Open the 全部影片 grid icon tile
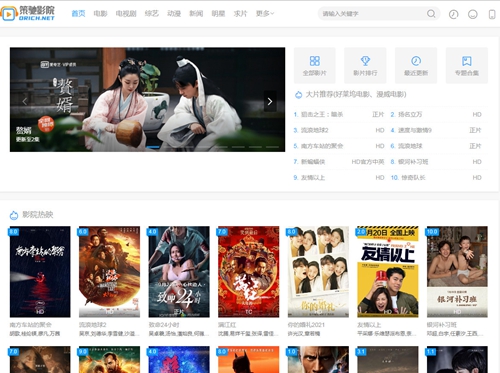Image resolution: width=500 pixels, height=373 pixels. 315,65
